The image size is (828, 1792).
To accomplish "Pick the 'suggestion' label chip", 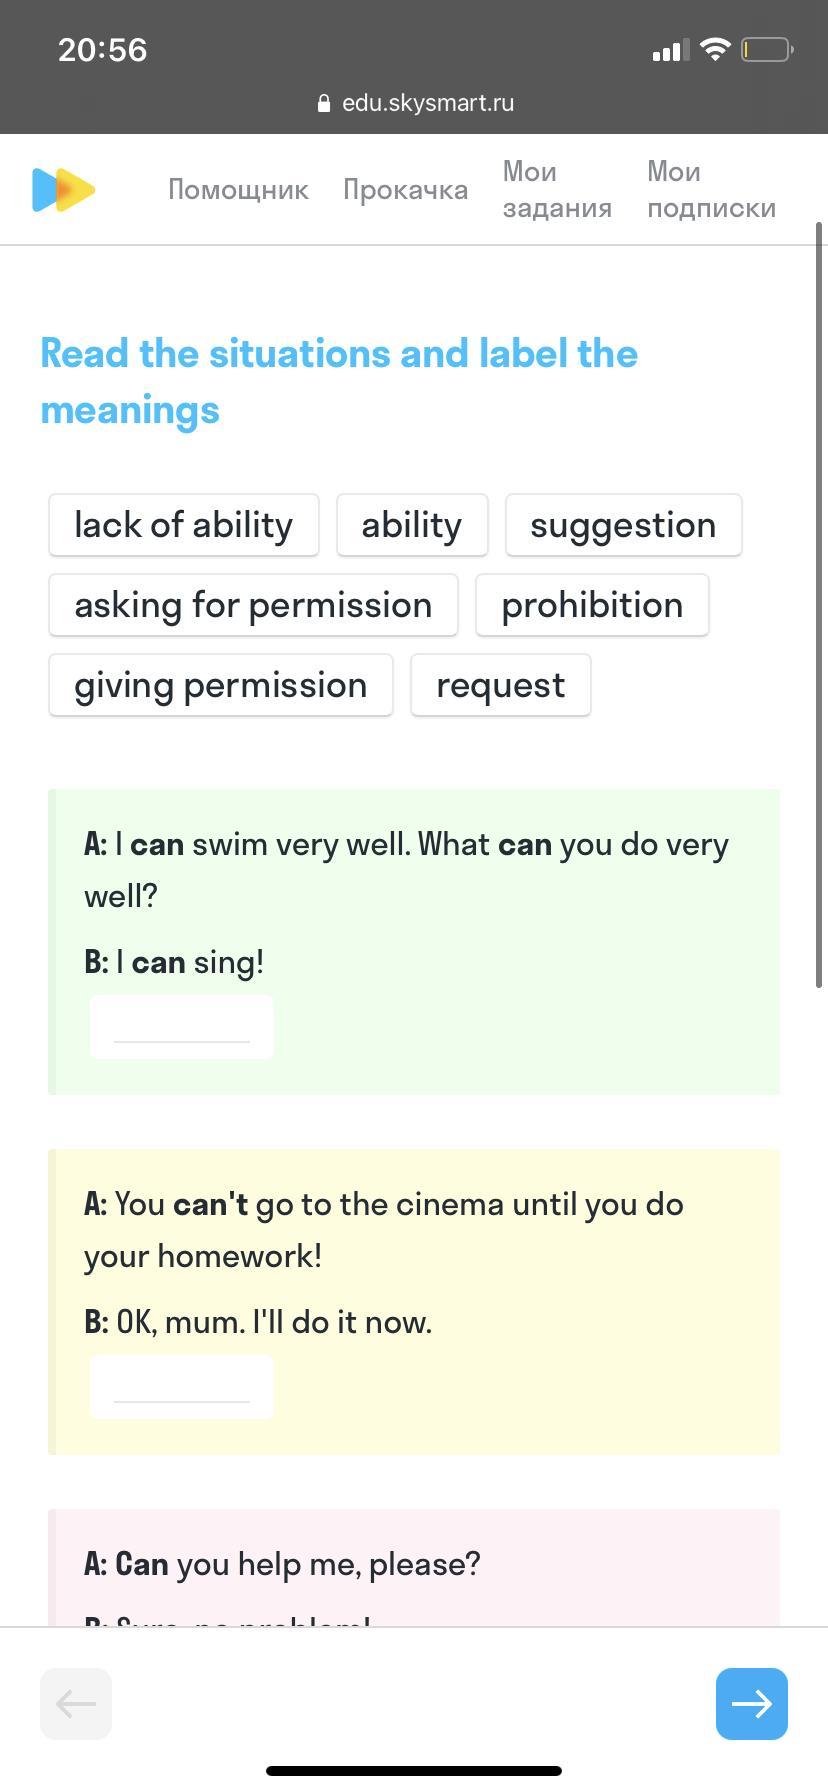I will pos(623,525).
